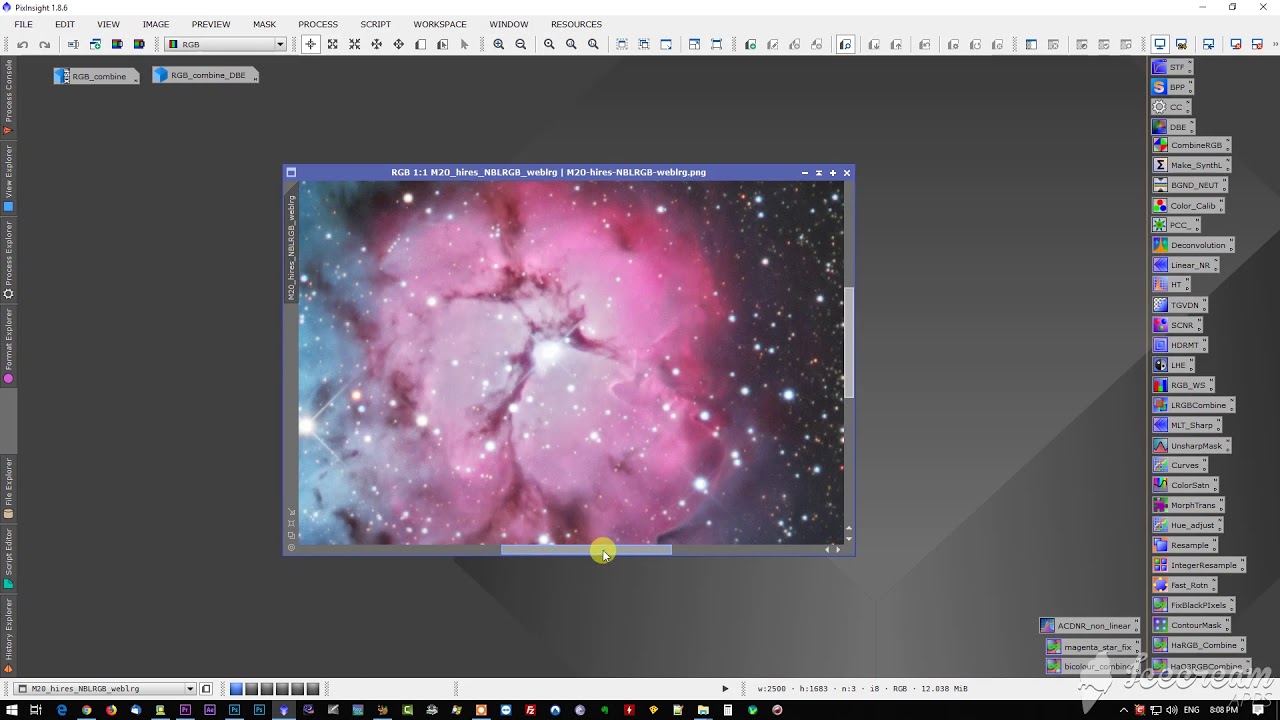Viewport: 1280px width, 720px height.
Task: Open the File Explorer side tab
Action: [8, 488]
